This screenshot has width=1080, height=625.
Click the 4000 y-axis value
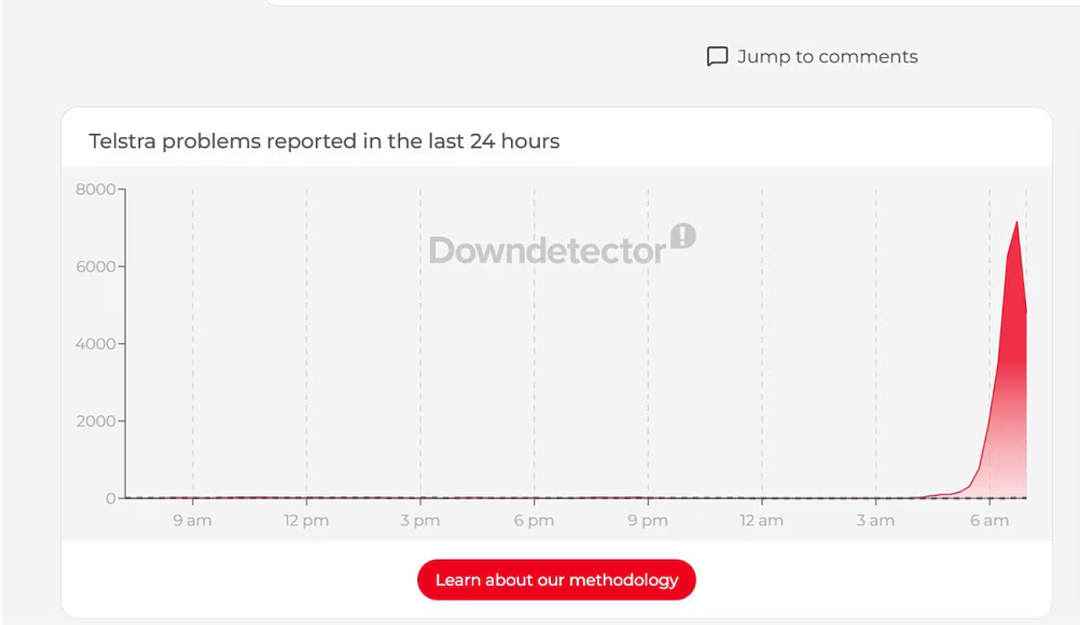[x=96, y=344]
